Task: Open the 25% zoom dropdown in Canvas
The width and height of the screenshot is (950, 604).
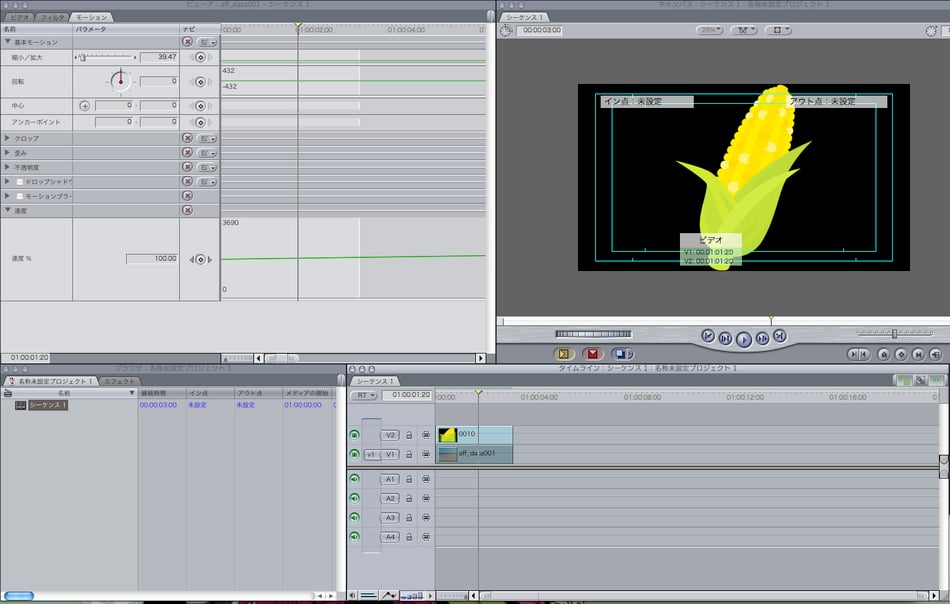Action: [x=710, y=30]
